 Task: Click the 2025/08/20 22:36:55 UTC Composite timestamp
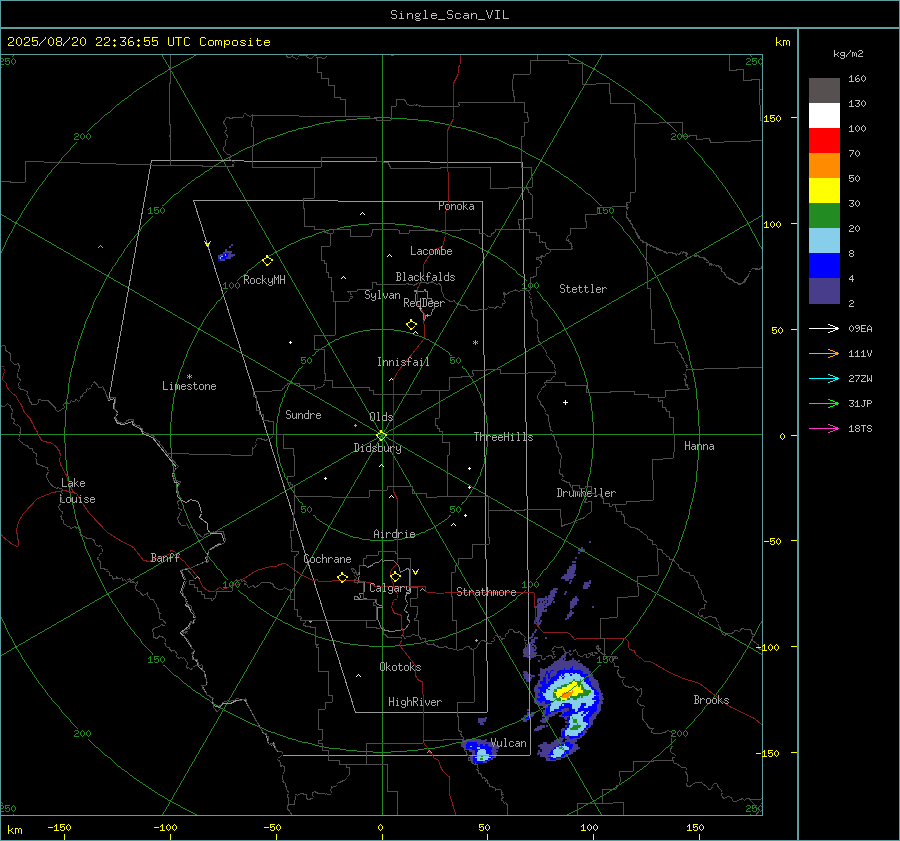click(x=138, y=42)
